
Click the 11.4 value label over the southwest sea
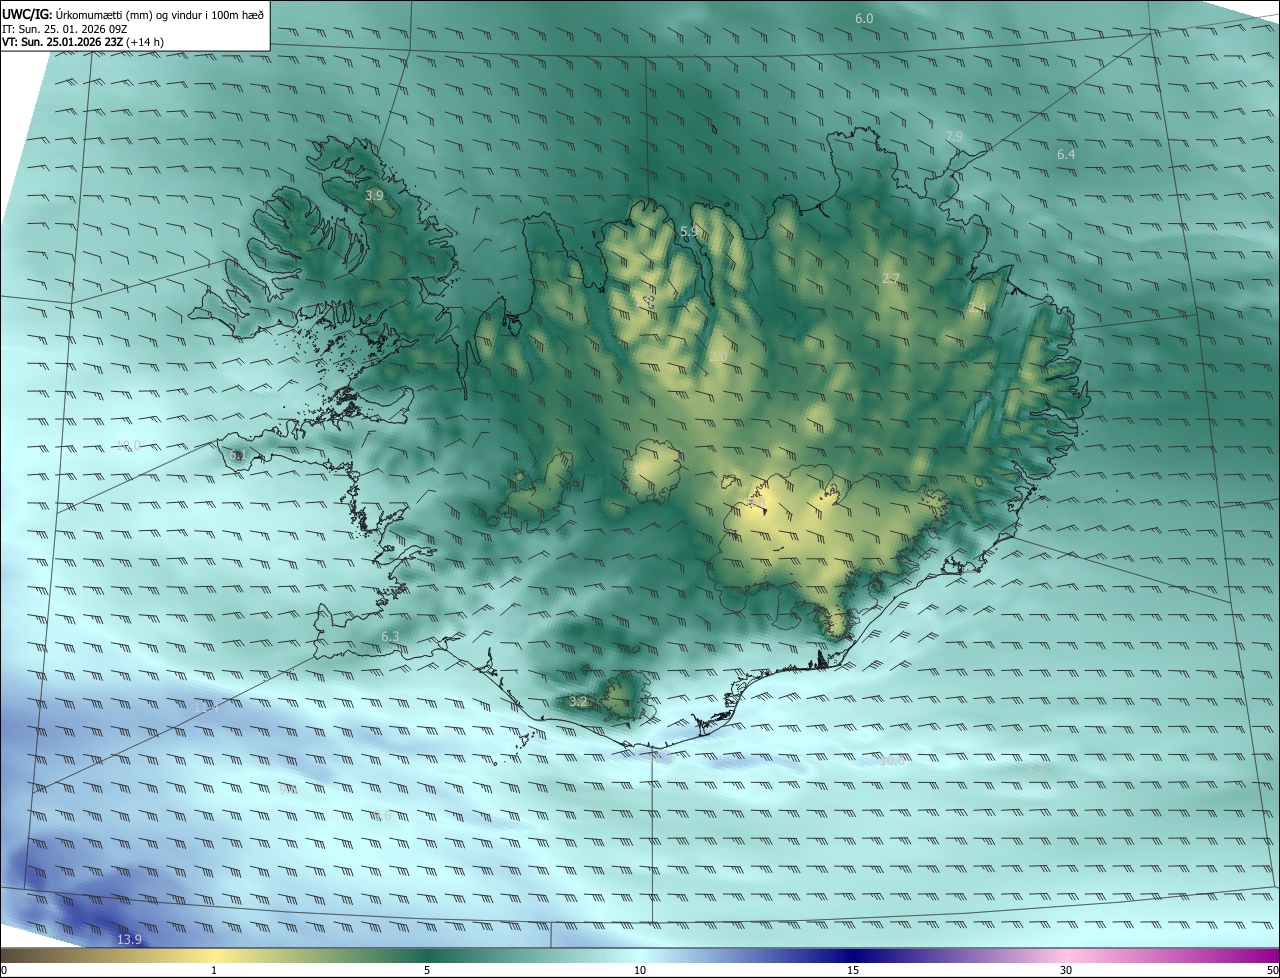[x=206, y=706]
